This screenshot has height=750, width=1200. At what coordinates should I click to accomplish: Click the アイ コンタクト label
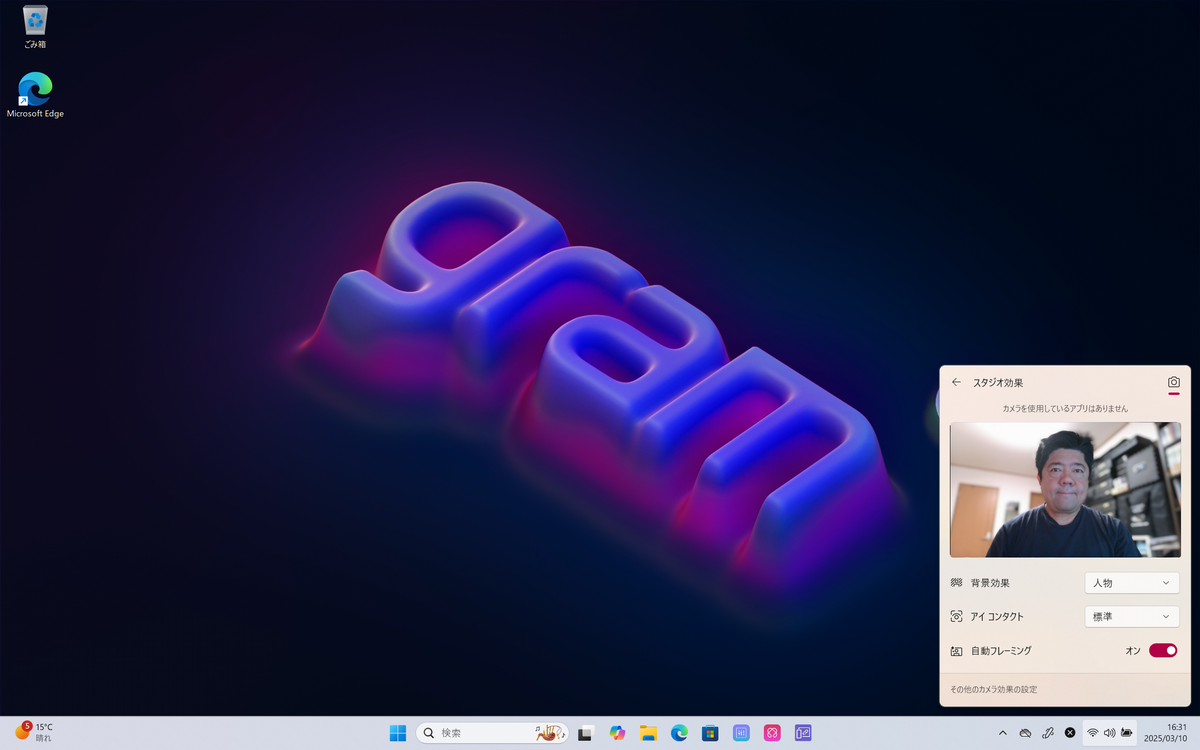(x=997, y=617)
